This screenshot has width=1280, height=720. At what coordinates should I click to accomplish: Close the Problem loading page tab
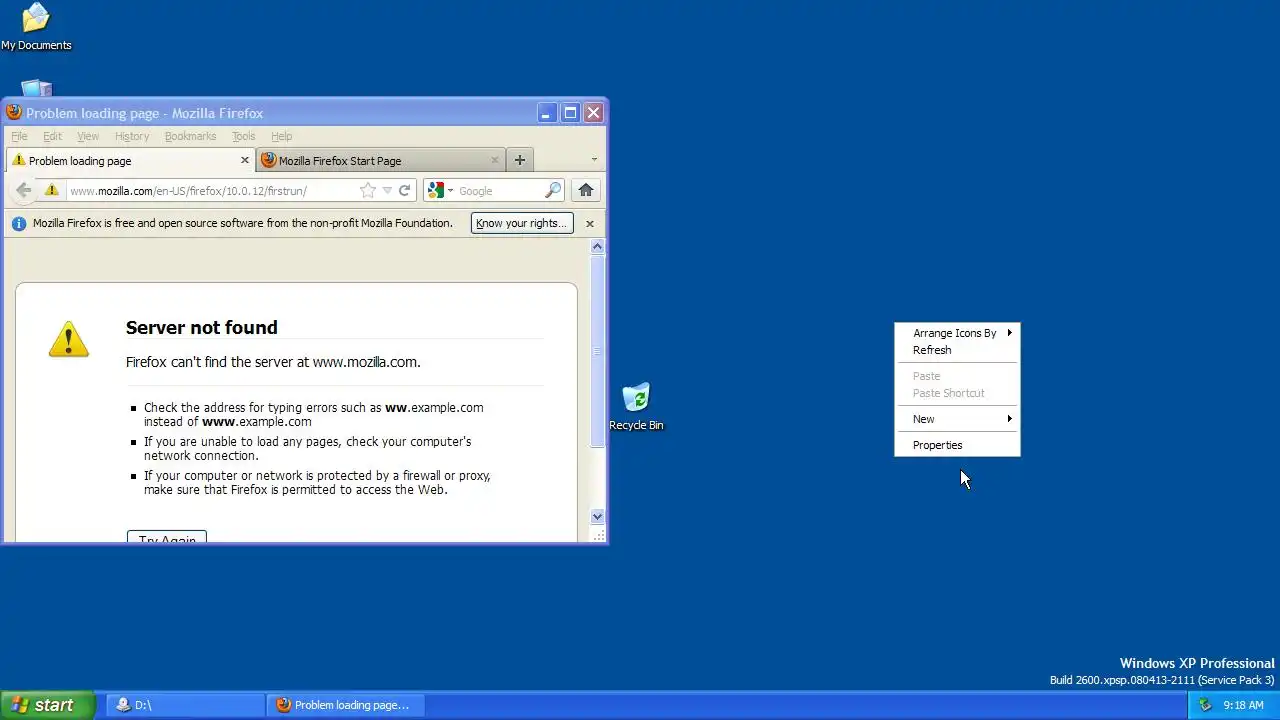click(x=244, y=160)
